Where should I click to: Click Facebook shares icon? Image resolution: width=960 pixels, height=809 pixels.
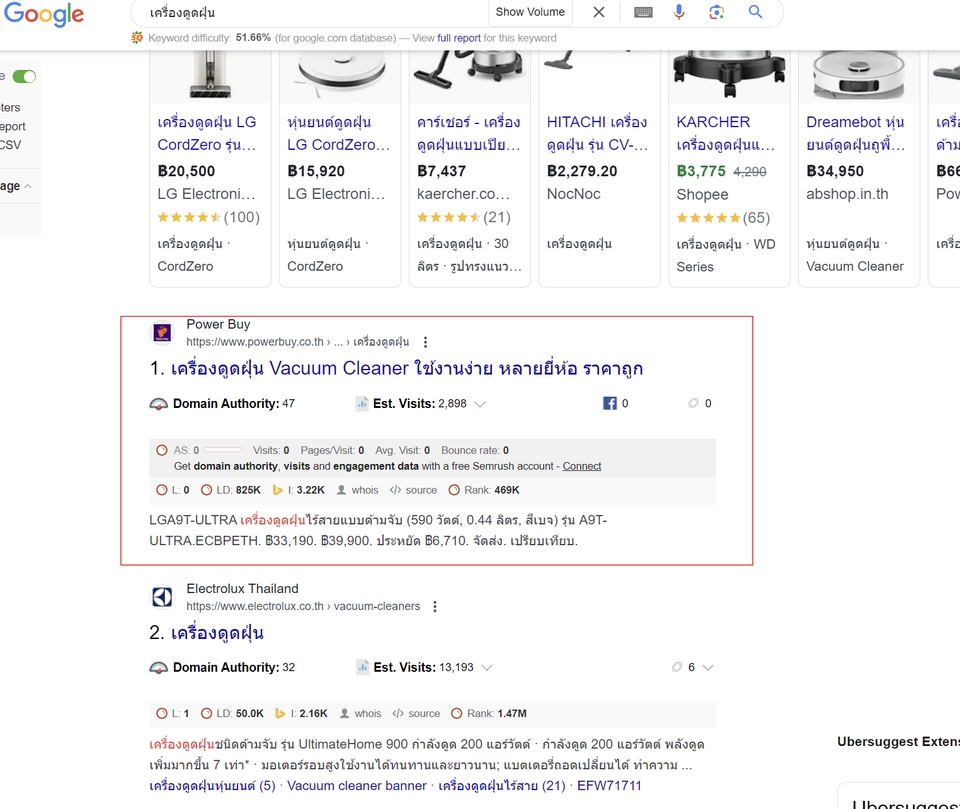tap(610, 403)
